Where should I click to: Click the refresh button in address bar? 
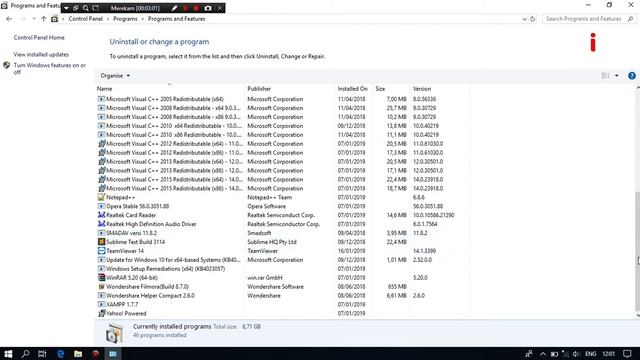coord(533,19)
